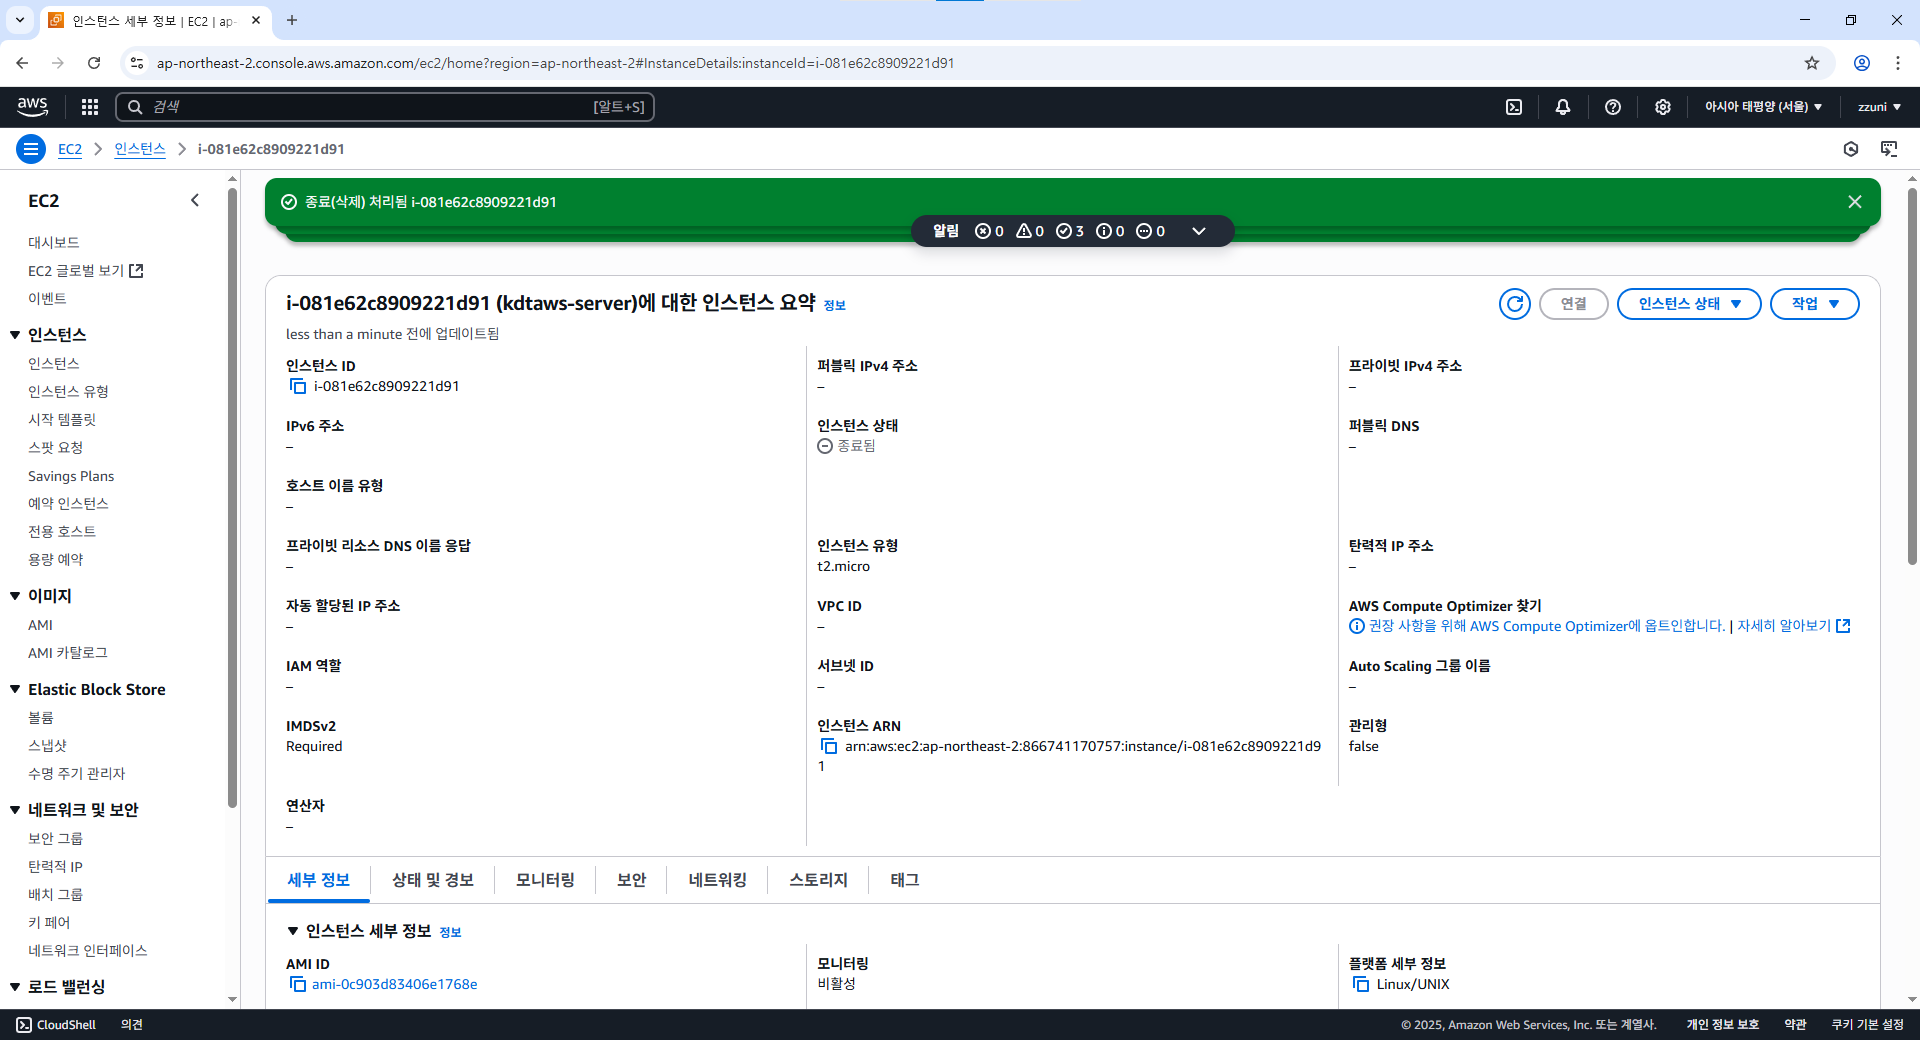The width and height of the screenshot is (1920, 1040).
Task: Collapse the Elastic Block Store section
Action: point(15,690)
